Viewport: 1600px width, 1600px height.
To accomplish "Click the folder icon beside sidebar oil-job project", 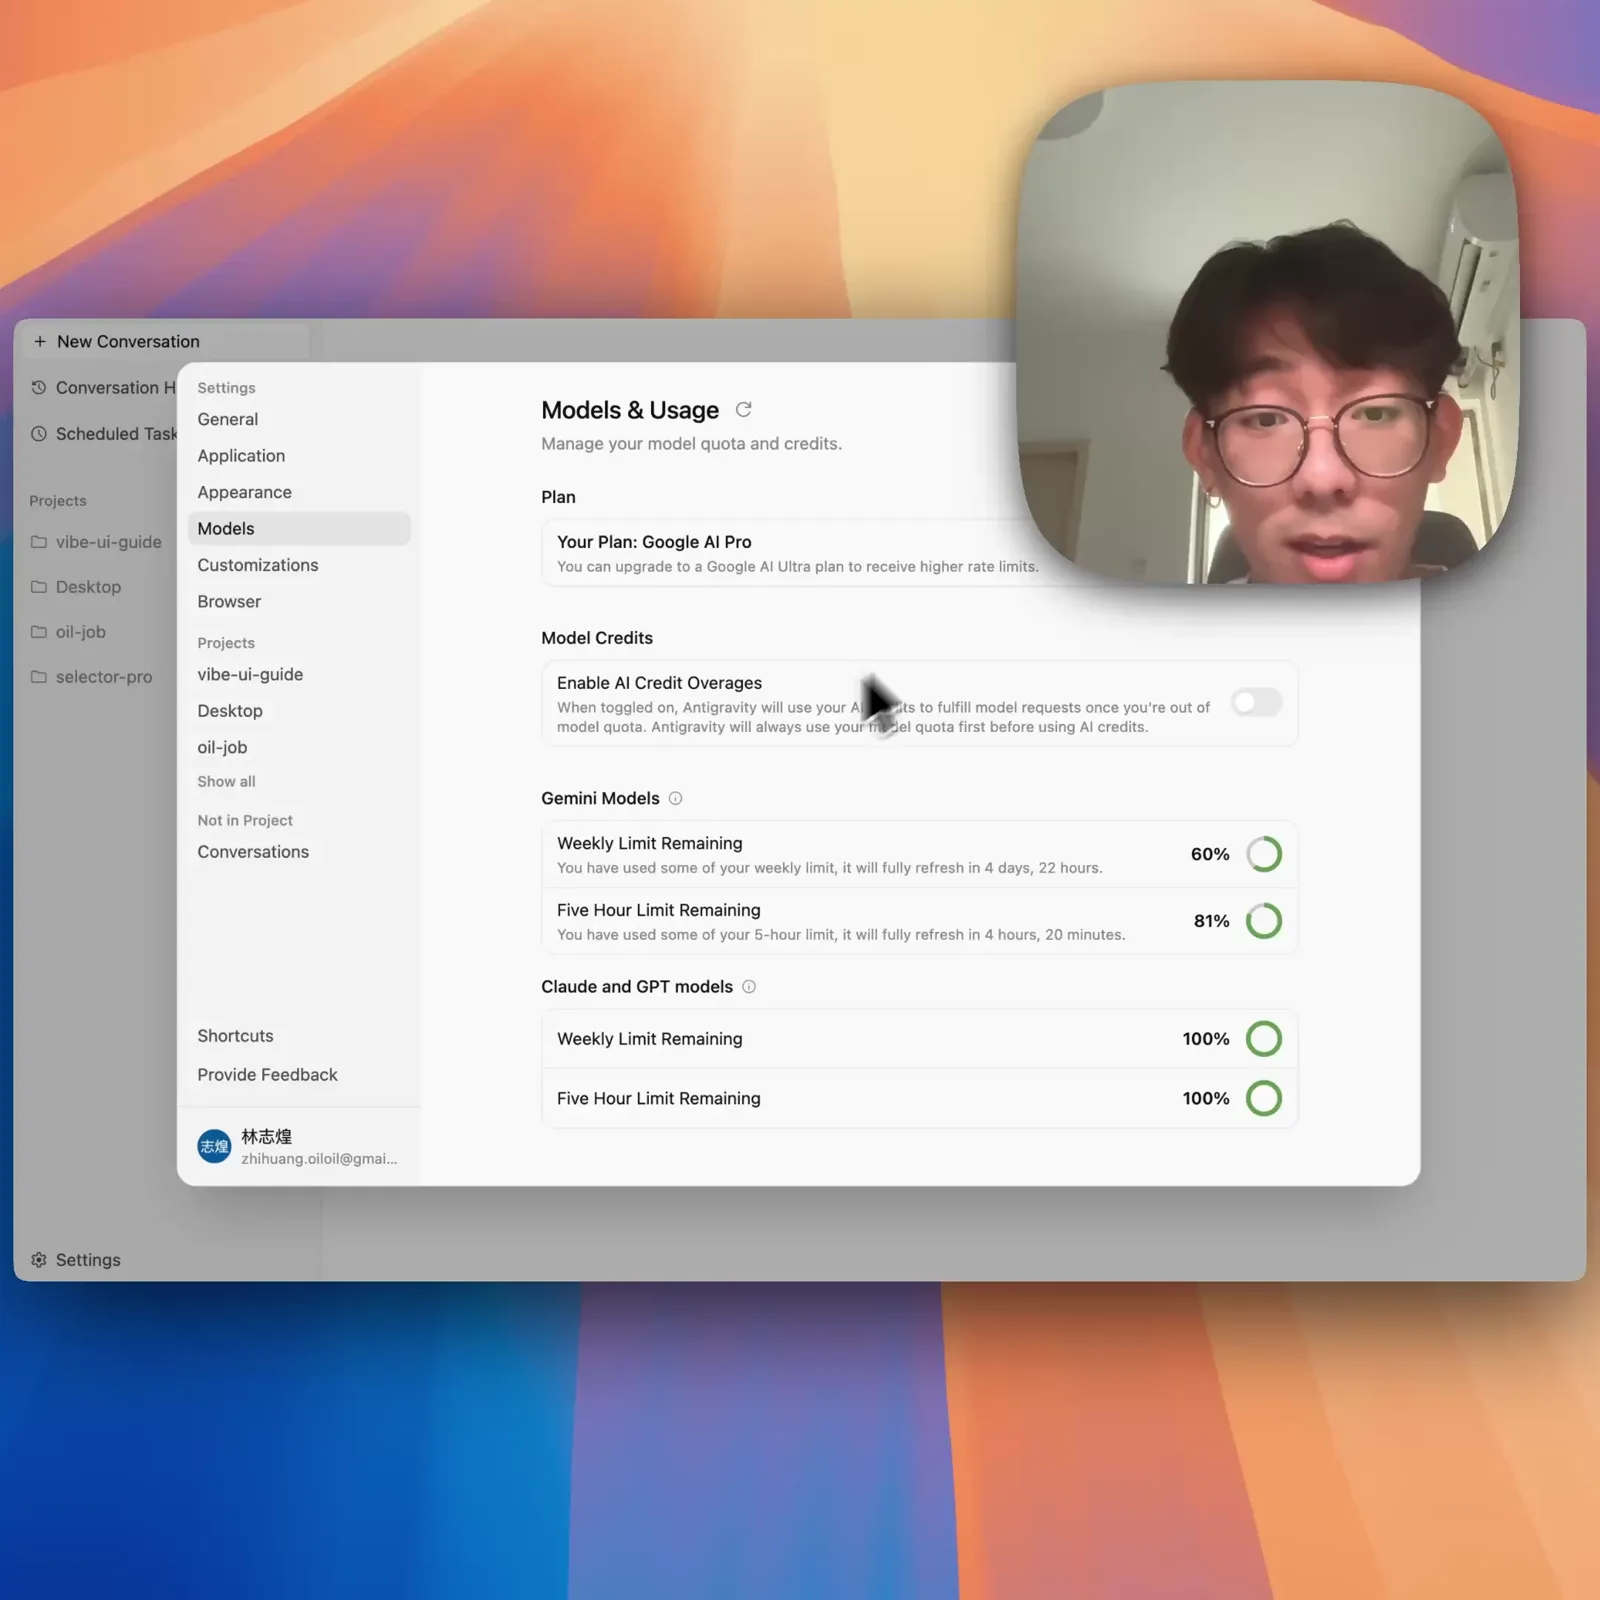I will click(x=39, y=632).
